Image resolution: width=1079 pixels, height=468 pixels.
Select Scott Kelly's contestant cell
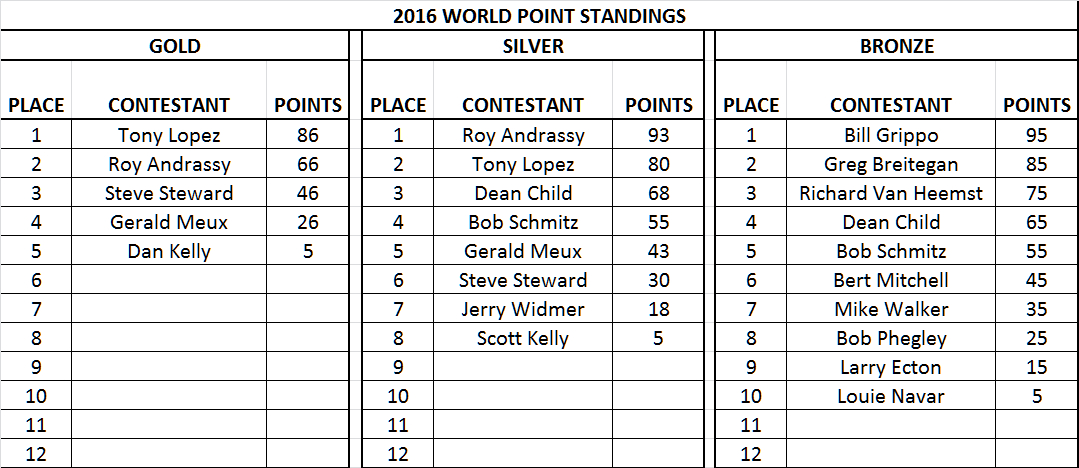click(523, 338)
